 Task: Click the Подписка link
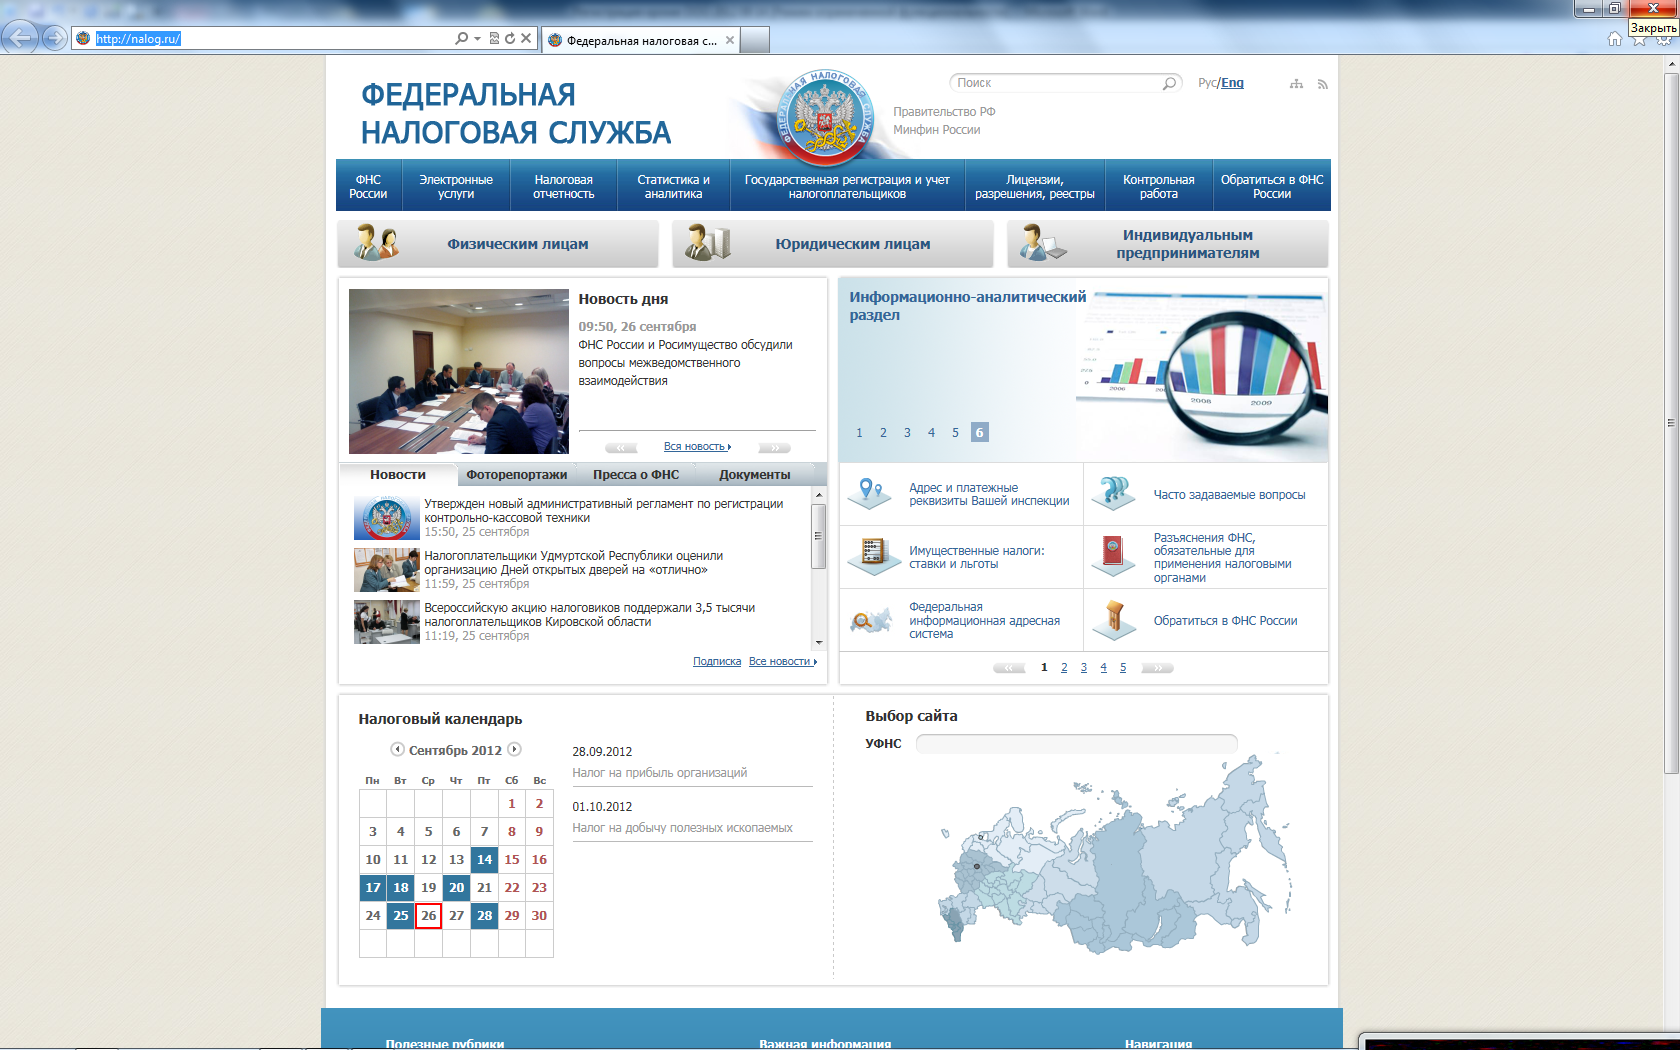pyautogui.click(x=717, y=662)
